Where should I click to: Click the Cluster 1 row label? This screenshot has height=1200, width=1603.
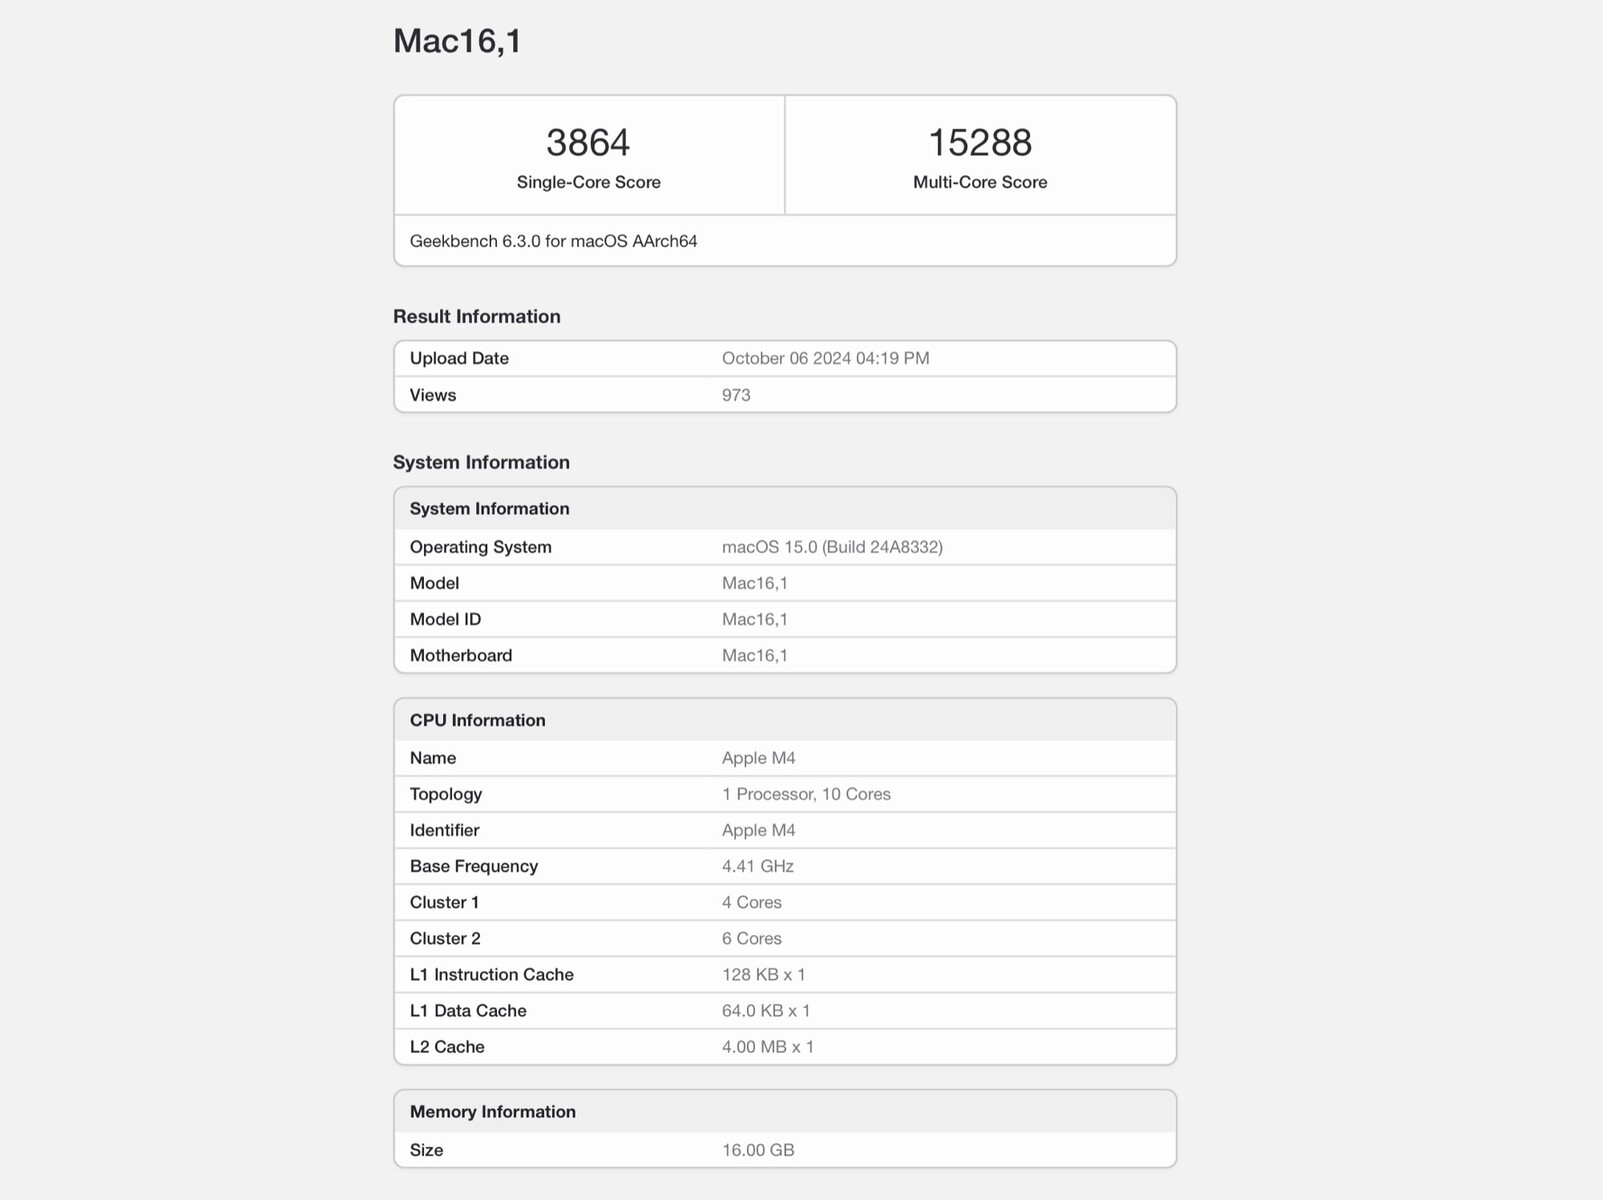[x=444, y=902]
